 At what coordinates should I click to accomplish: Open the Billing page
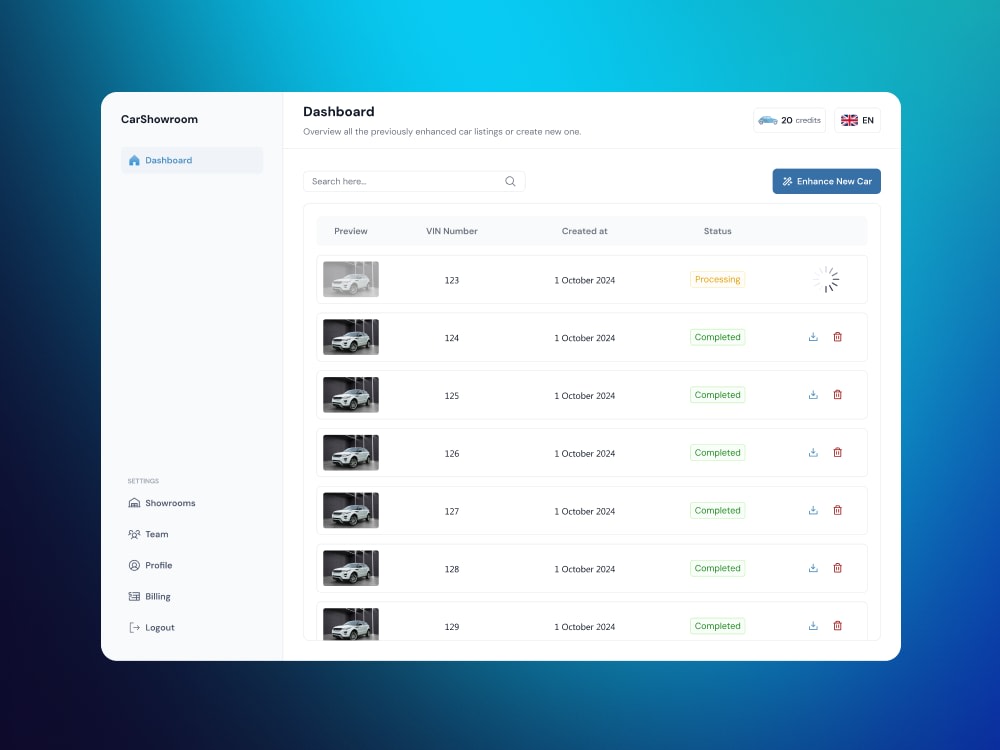pyautogui.click(x=150, y=596)
